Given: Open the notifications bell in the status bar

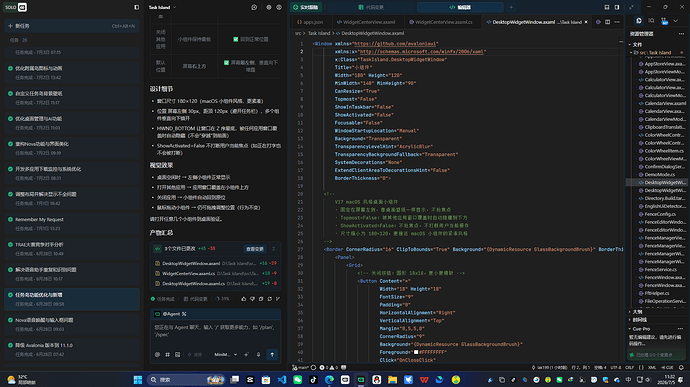Looking at the screenshot, I should point(681,367).
